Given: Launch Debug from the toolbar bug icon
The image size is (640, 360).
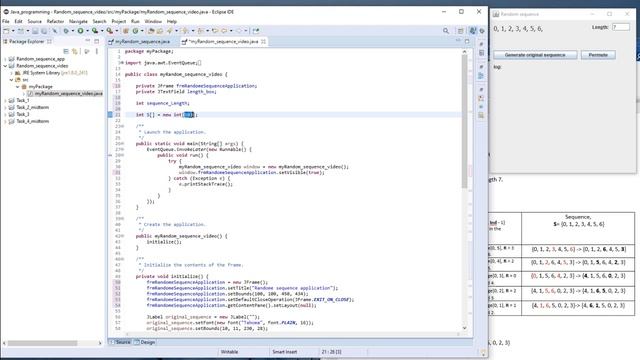Looking at the screenshot, I should click(x=66, y=31).
